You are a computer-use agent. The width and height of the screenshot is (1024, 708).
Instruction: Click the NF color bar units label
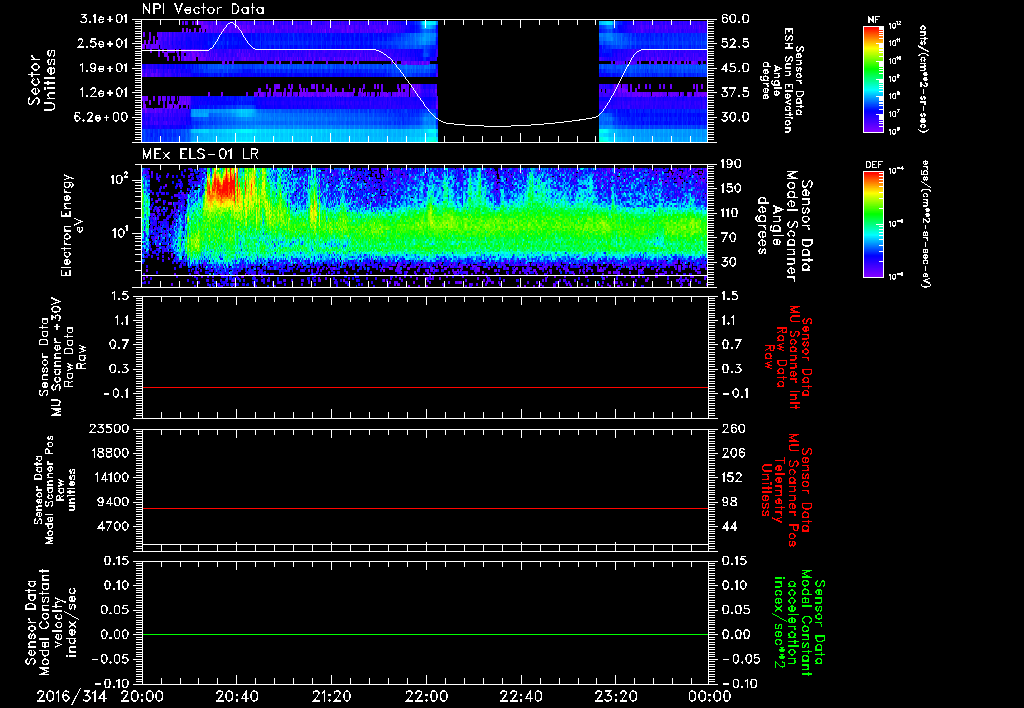923,79
